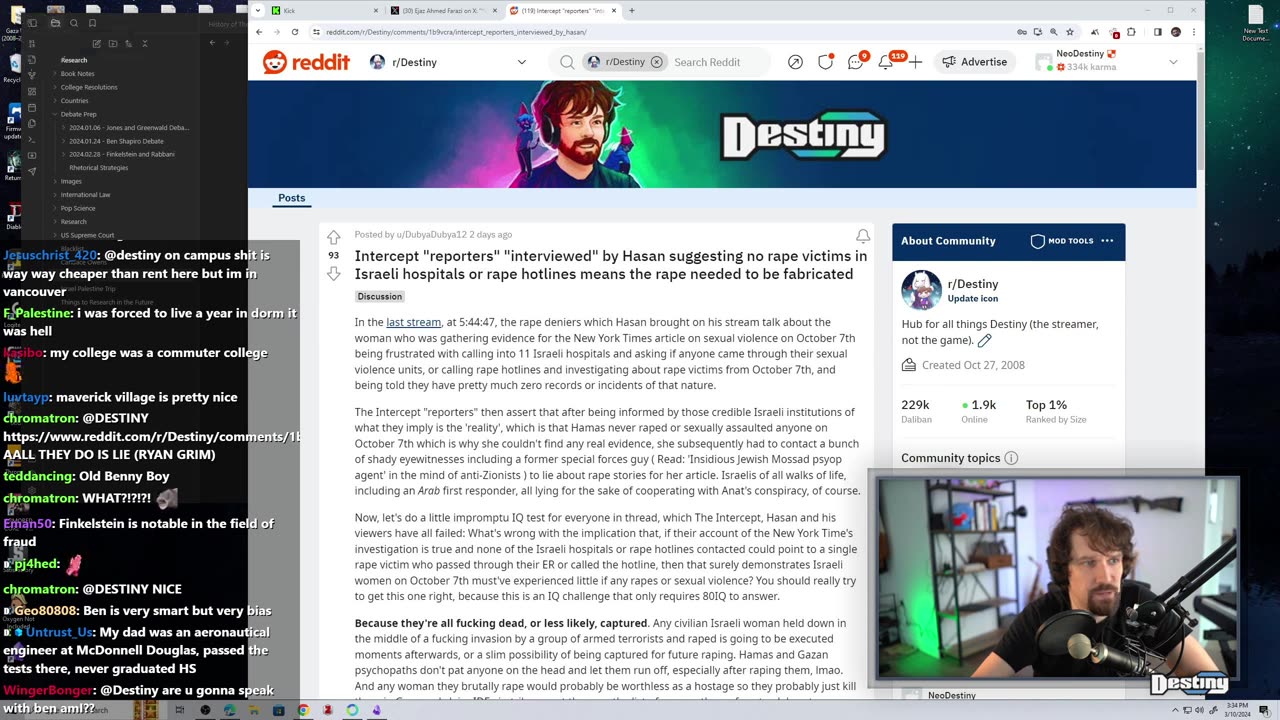Screen dimensions: 1280x720
Task: Click the u/DubyaDubya12 author link
Action: click(x=432, y=235)
